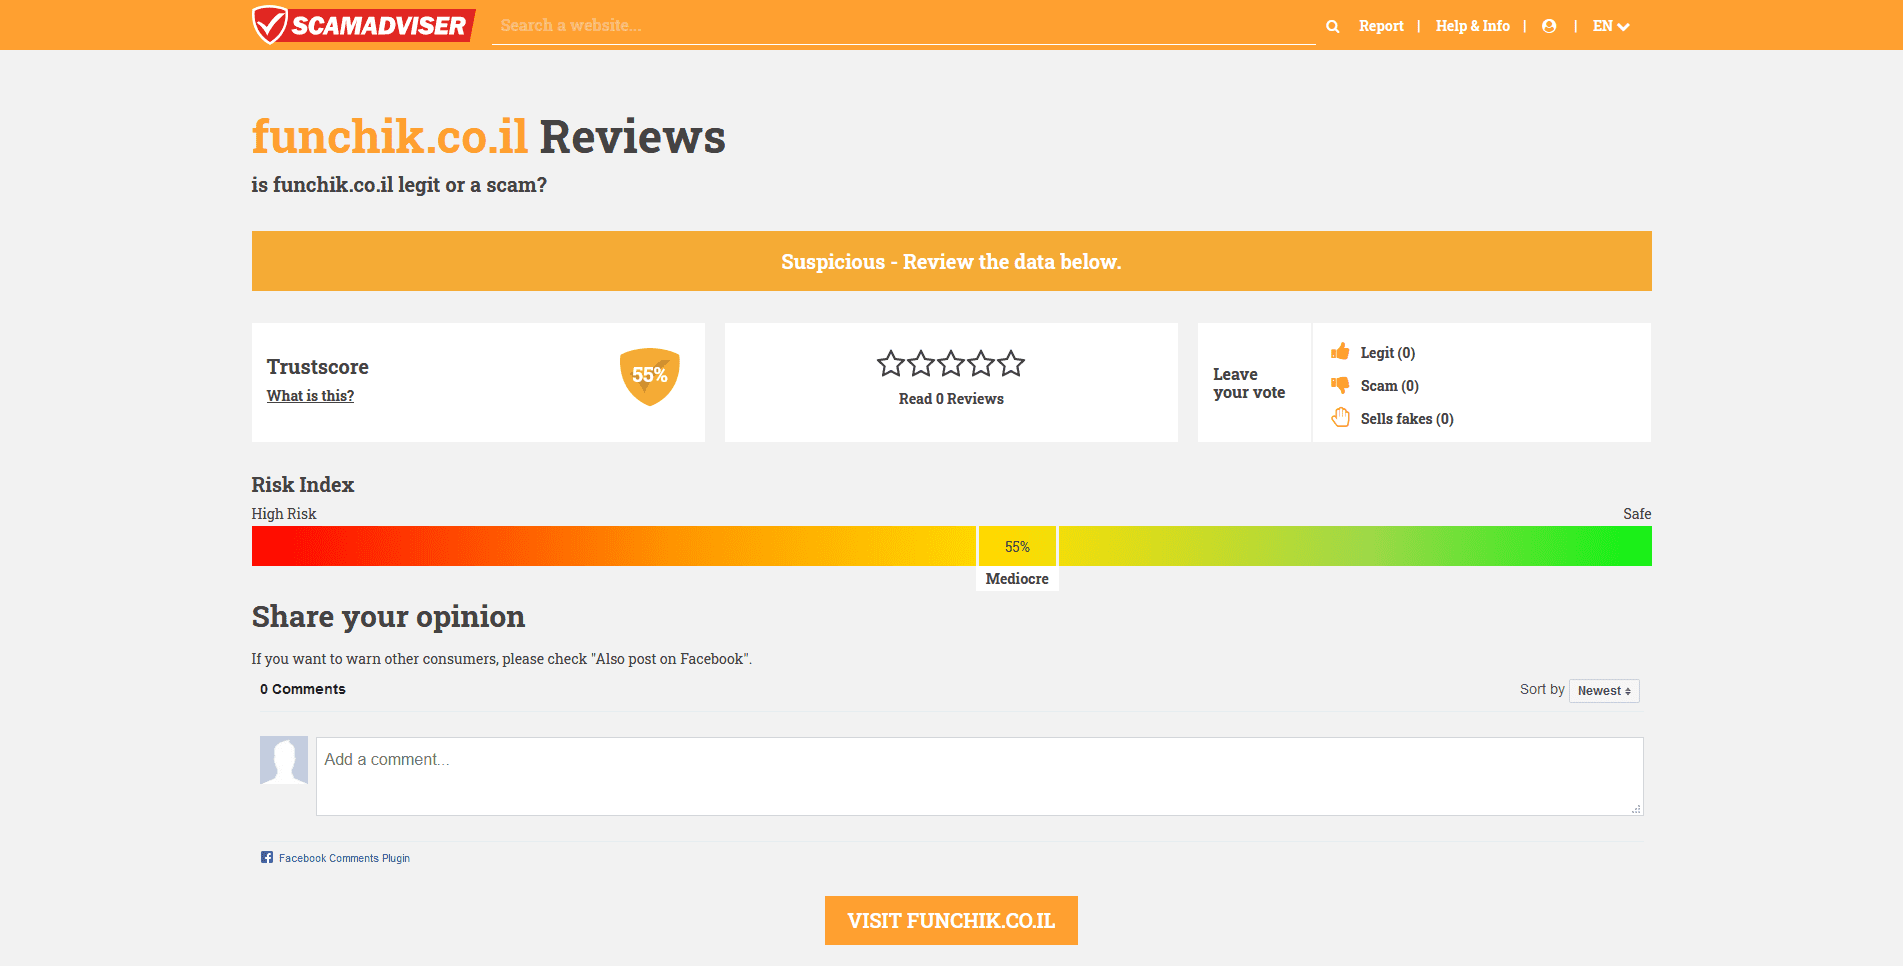1903x966 pixels.
Task: Select the fifth rating star
Action: pyautogui.click(x=1011, y=363)
